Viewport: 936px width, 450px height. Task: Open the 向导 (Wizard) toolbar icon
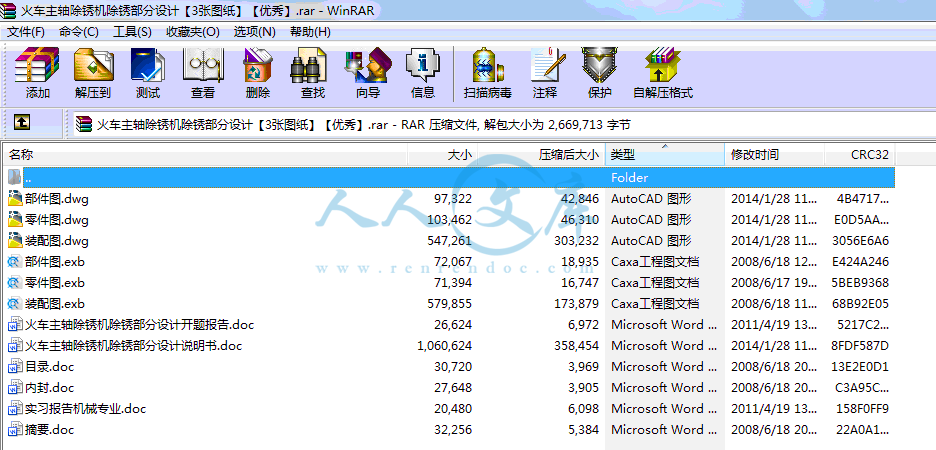click(x=368, y=65)
